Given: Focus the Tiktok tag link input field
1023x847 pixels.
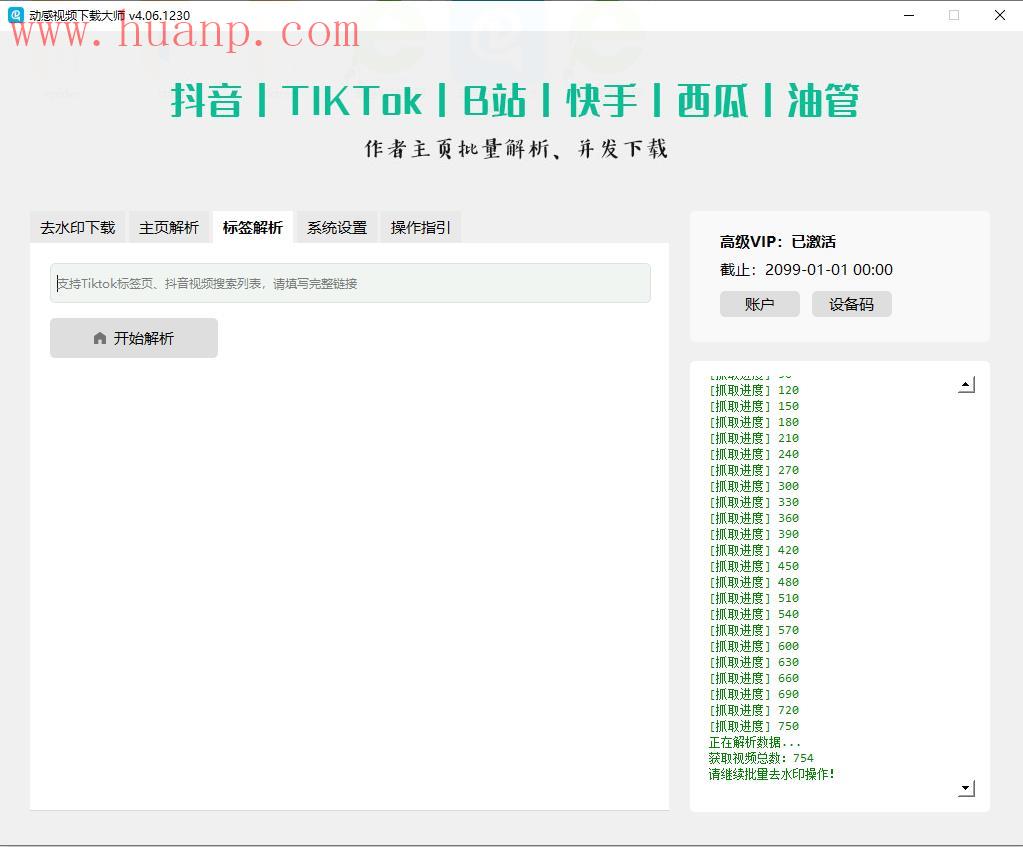Looking at the screenshot, I should (350, 283).
